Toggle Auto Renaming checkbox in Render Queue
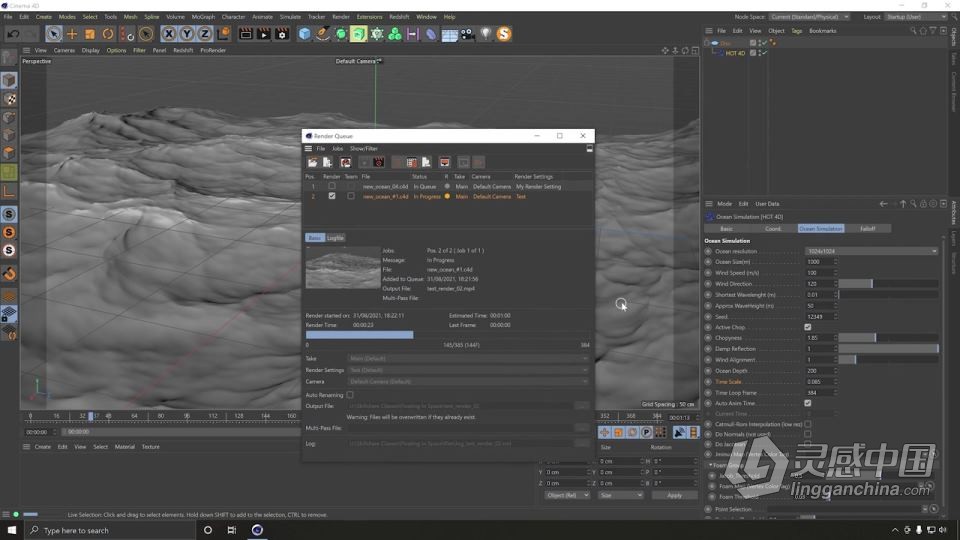This screenshot has width=960, height=540. pos(350,395)
